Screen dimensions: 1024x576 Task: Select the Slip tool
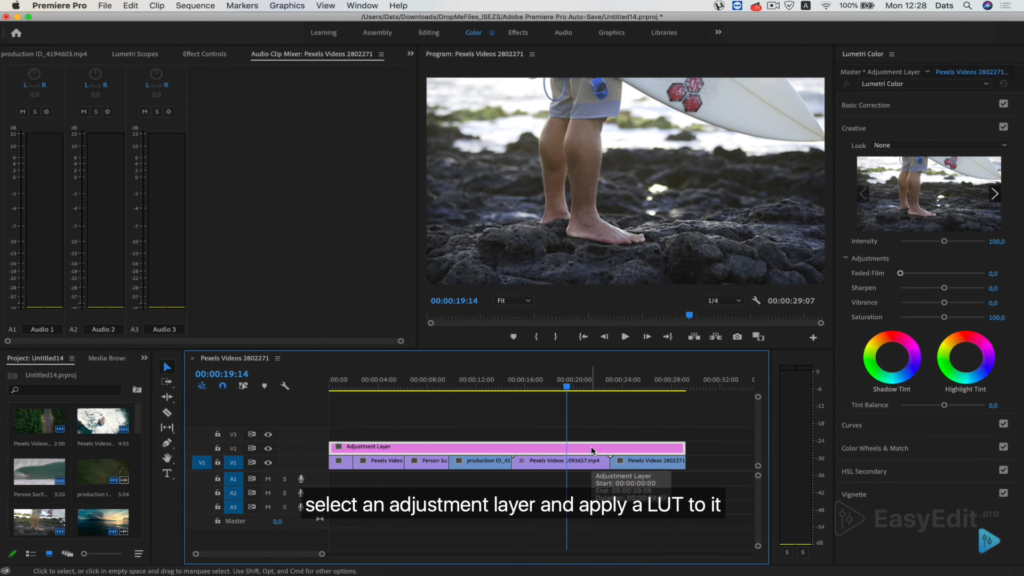point(167,428)
